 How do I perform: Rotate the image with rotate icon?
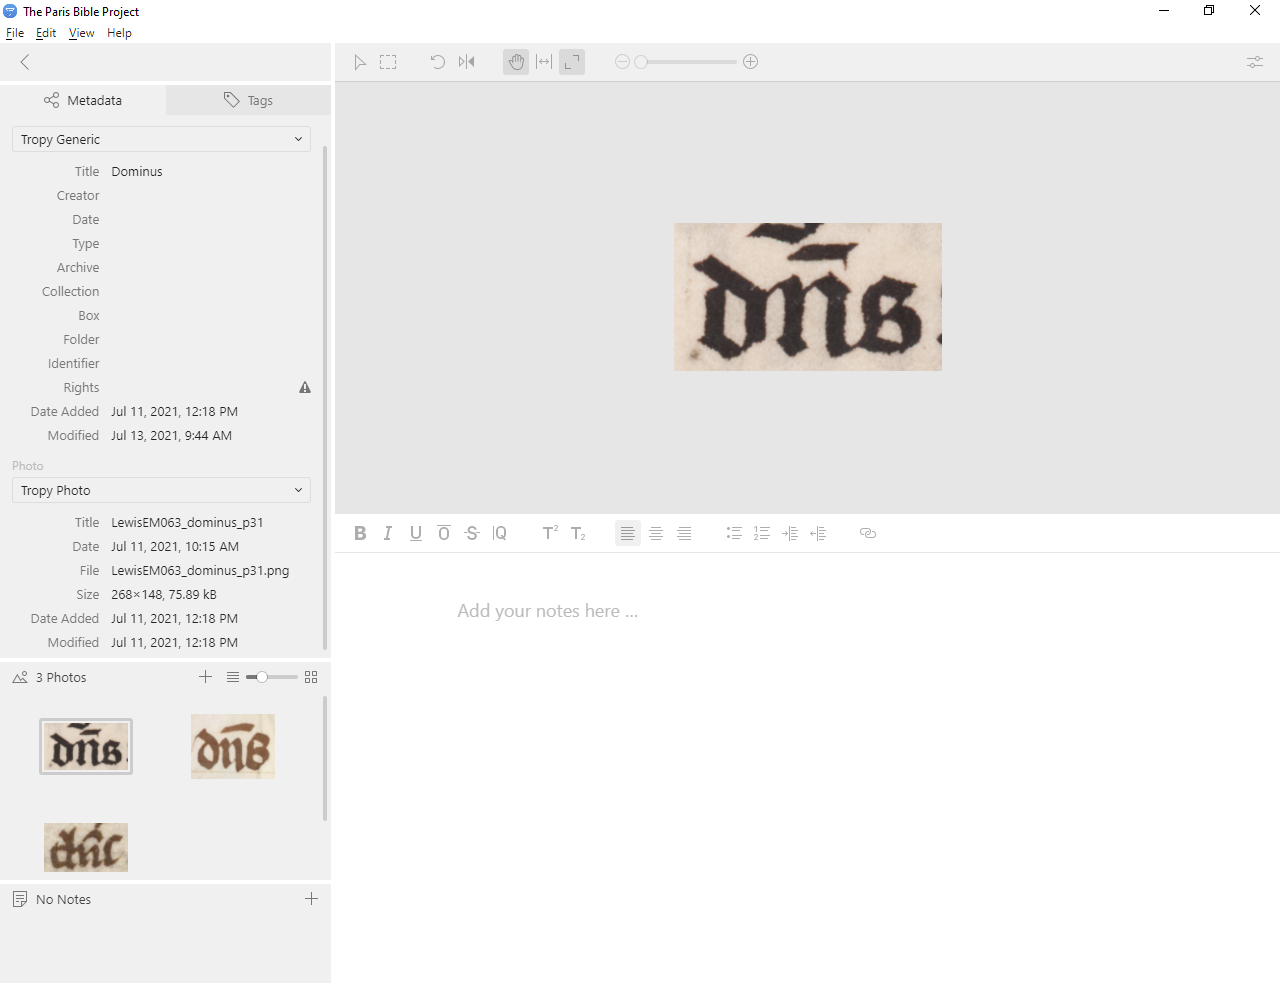[x=437, y=62]
